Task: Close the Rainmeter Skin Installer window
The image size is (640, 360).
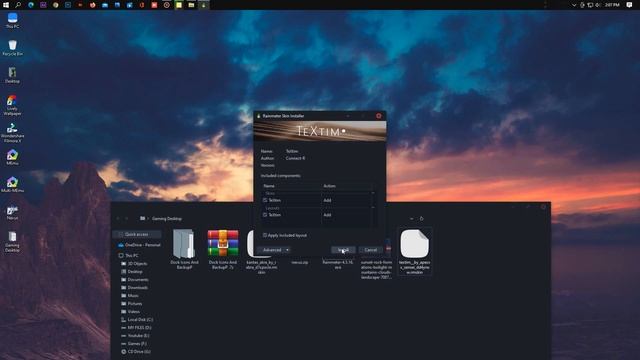Action: click(378, 116)
